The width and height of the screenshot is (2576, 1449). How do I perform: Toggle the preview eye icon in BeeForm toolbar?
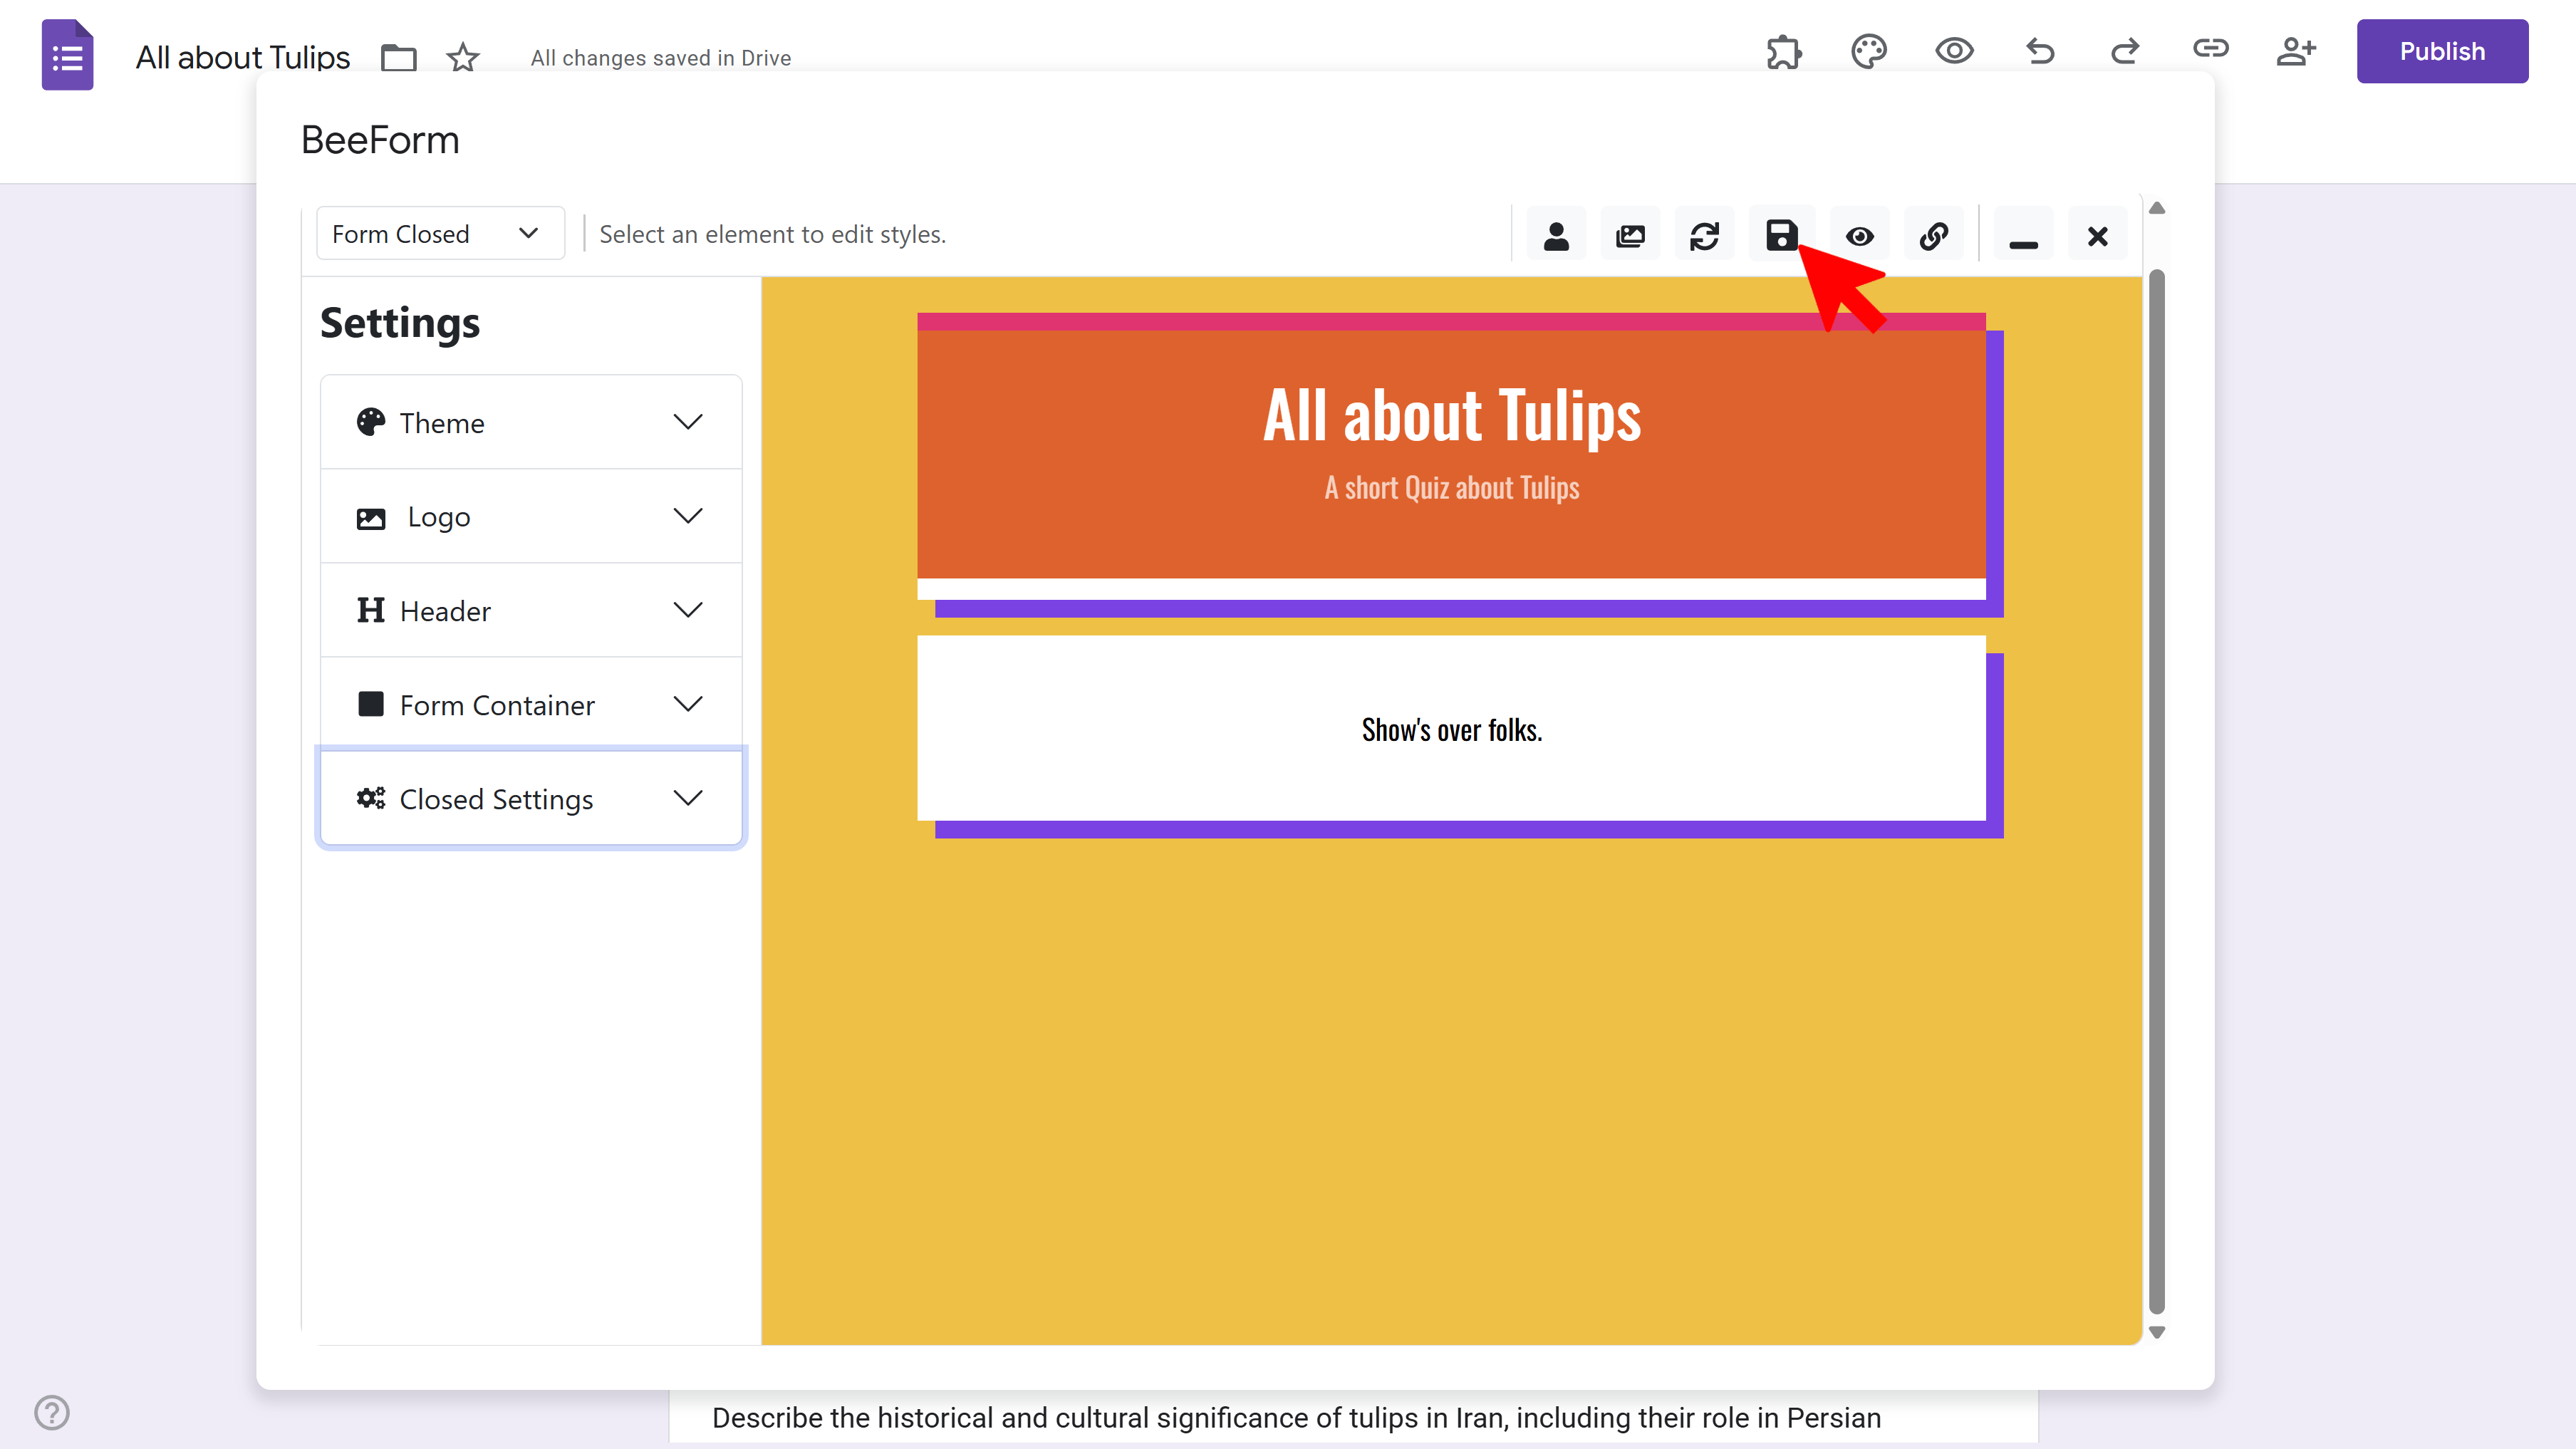pos(1859,234)
